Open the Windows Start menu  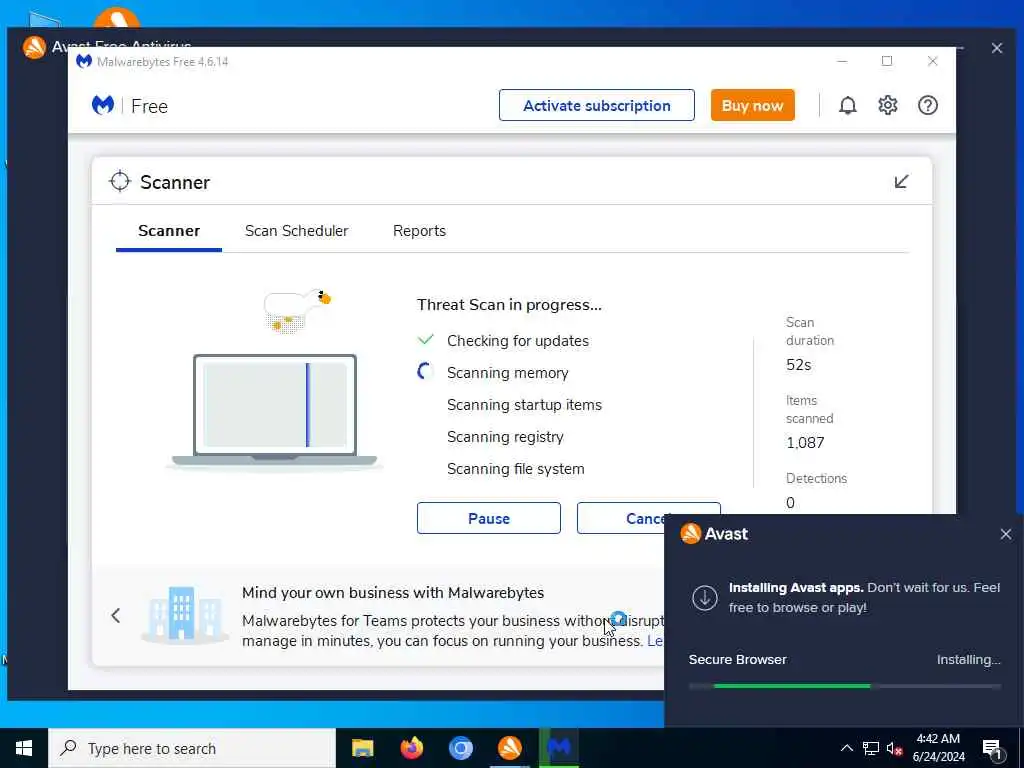(24, 748)
